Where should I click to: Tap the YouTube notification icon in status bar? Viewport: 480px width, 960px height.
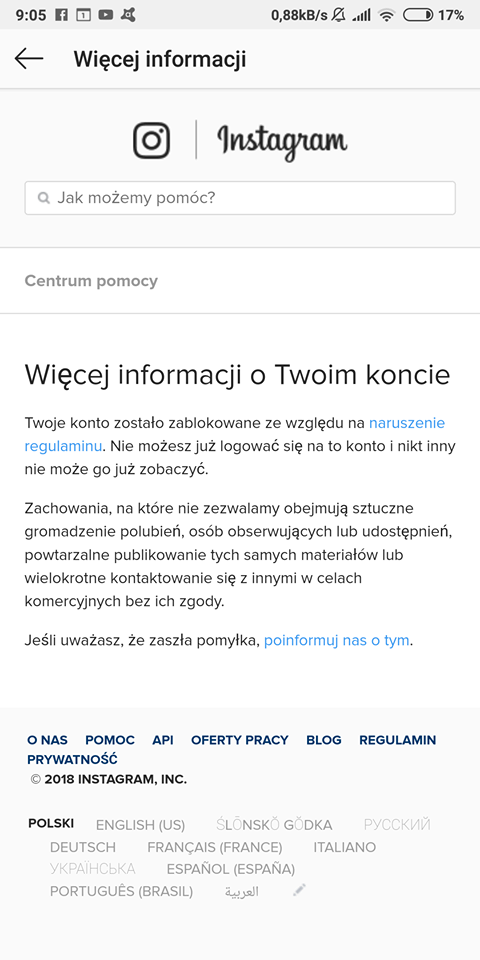106,15
